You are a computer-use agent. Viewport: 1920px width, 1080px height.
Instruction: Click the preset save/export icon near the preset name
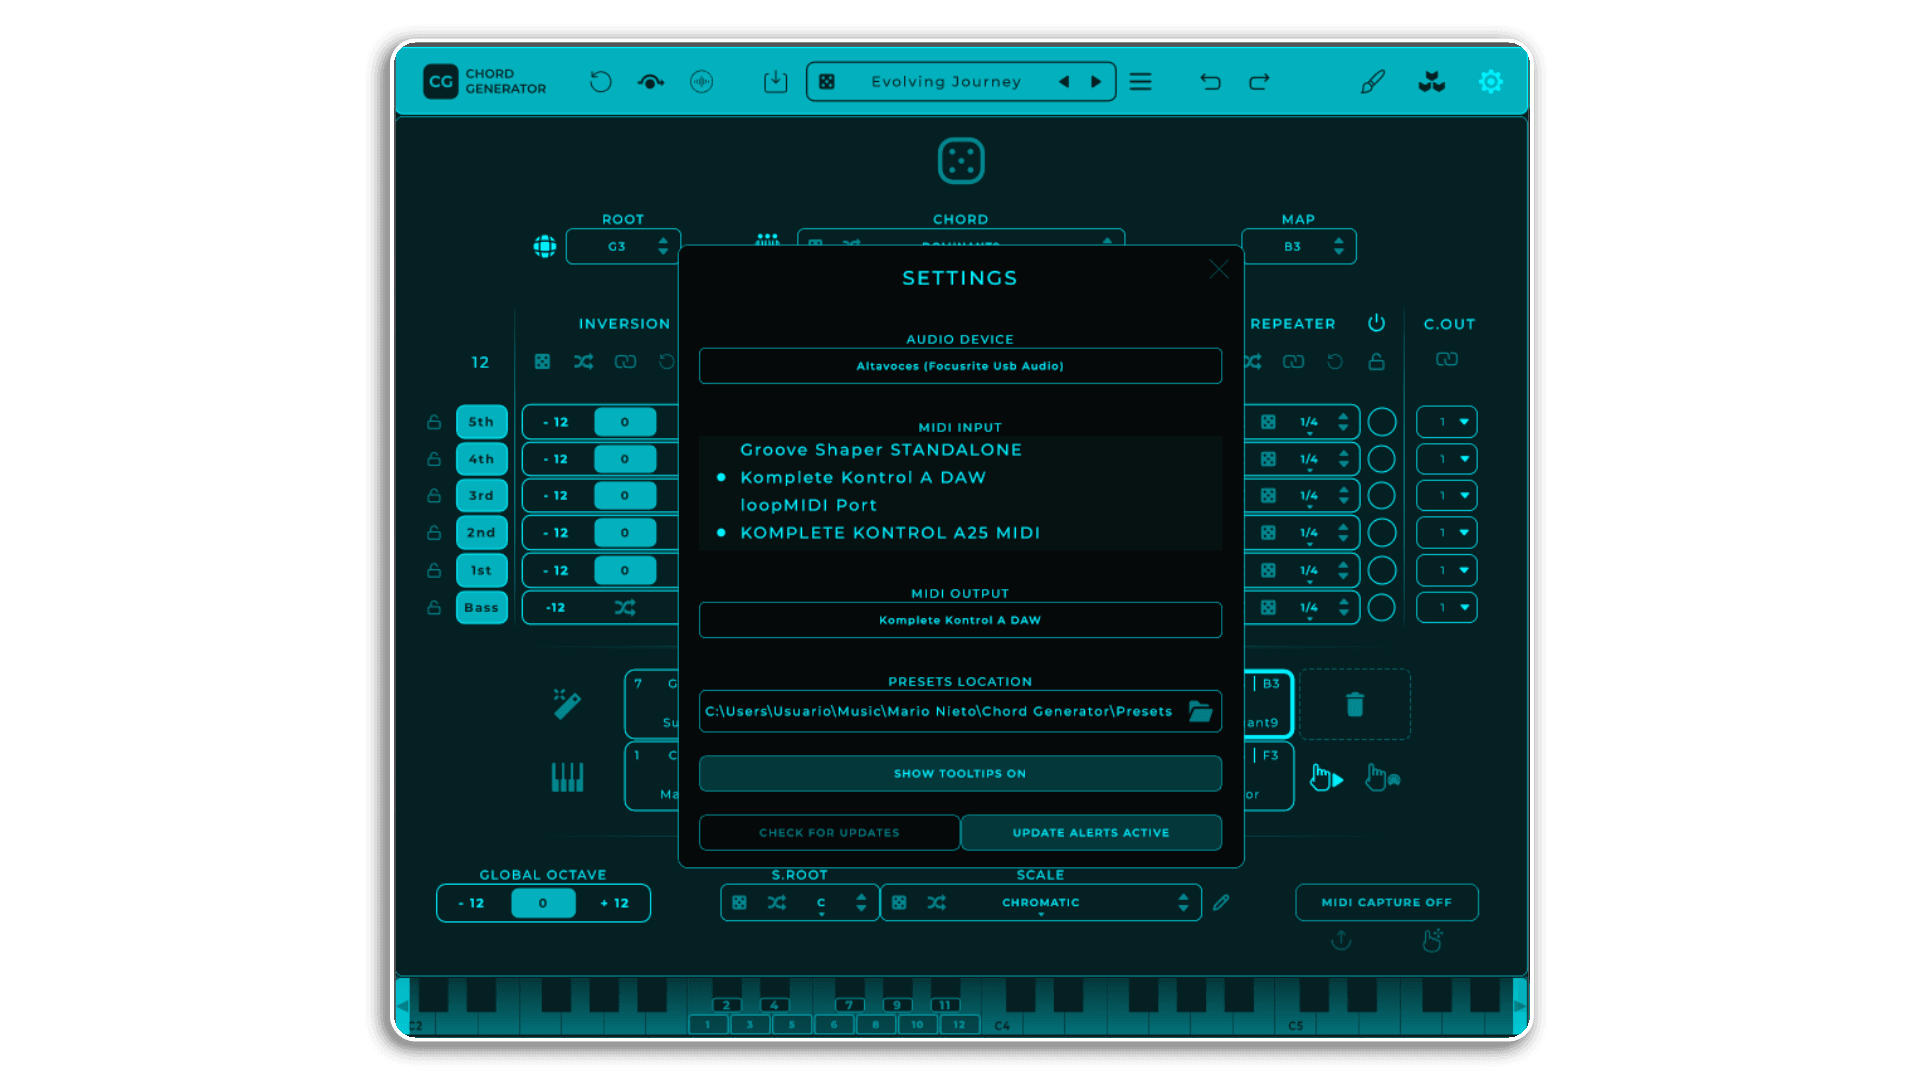[775, 81]
